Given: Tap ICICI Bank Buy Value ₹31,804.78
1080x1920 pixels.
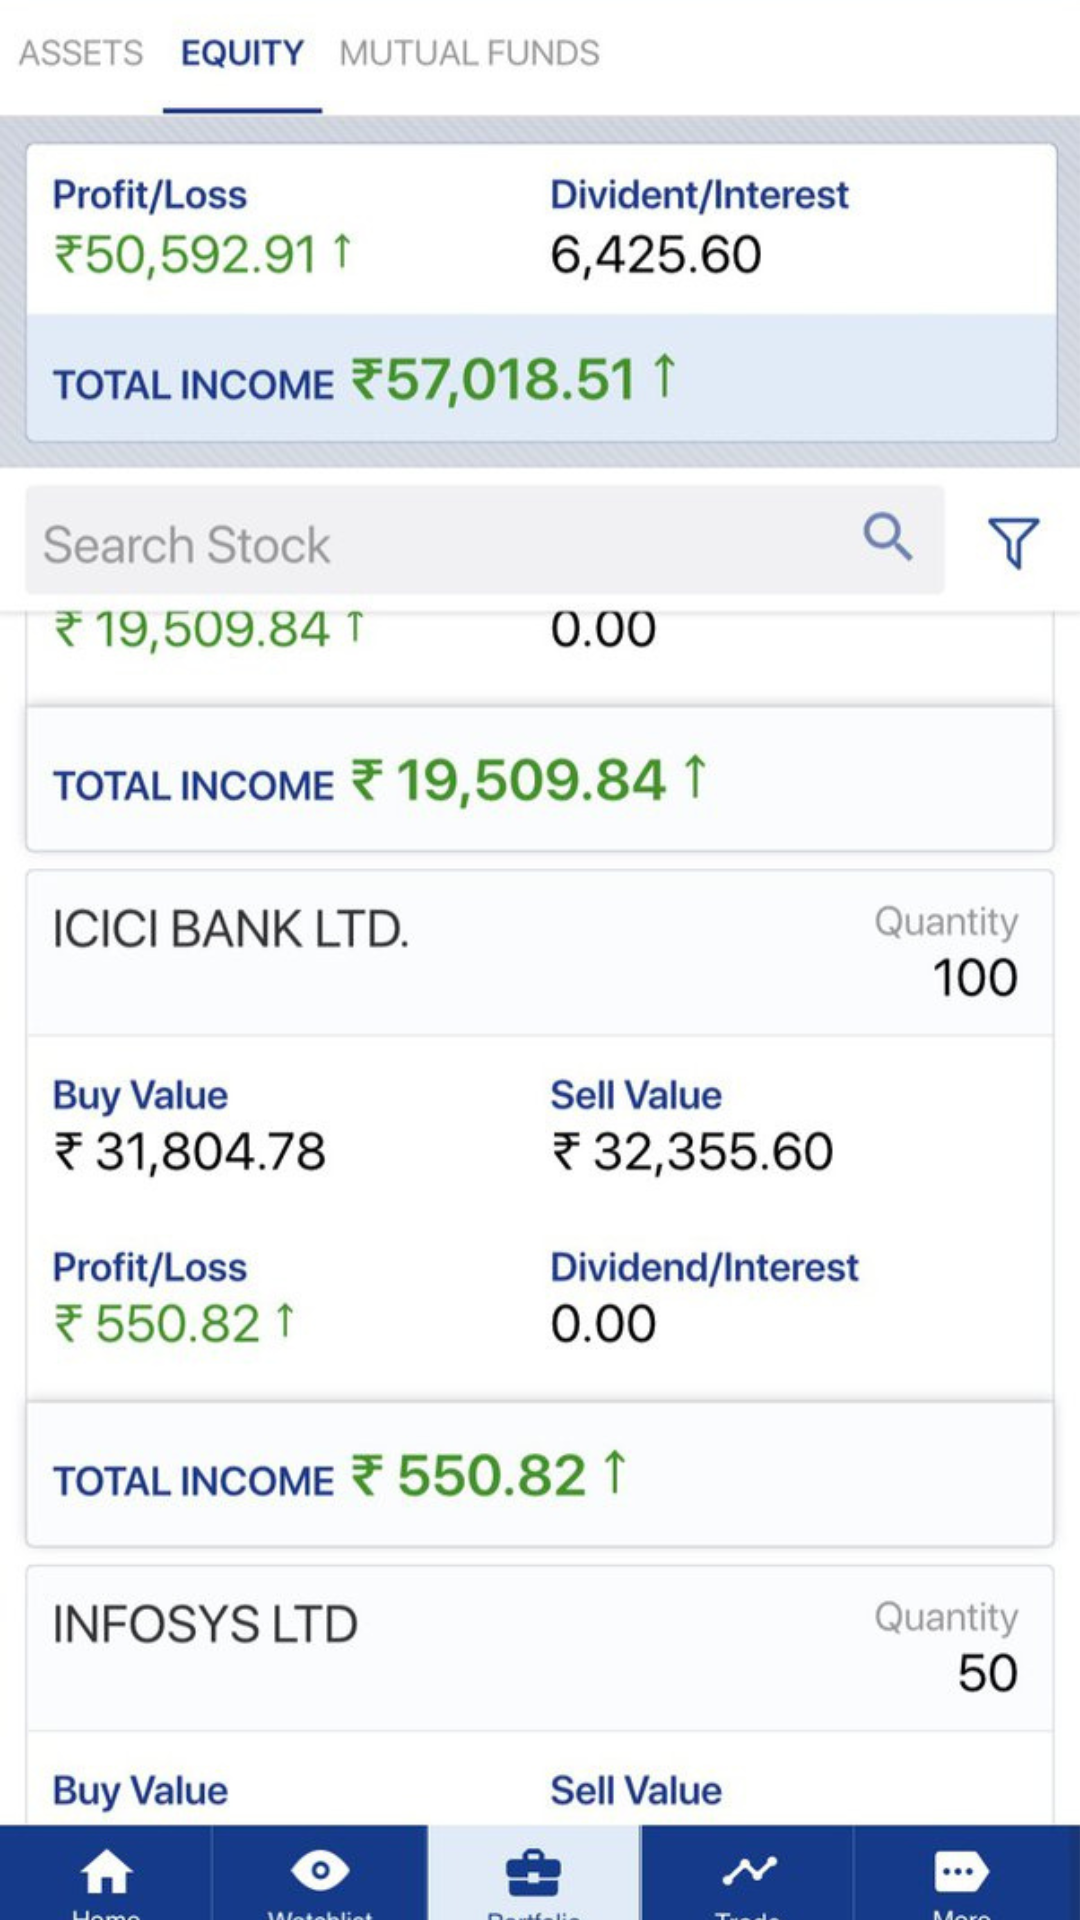Looking at the screenshot, I should pyautogui.click(x=190, y=1151).
